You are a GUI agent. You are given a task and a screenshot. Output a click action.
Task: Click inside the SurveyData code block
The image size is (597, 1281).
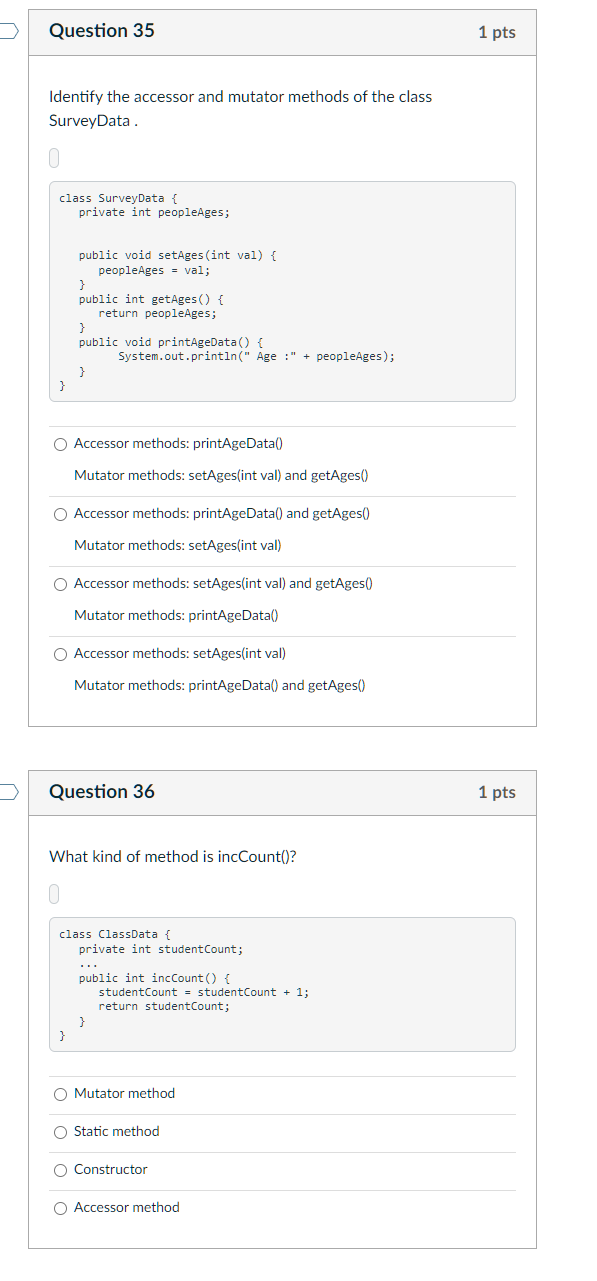tap(282, 291)
